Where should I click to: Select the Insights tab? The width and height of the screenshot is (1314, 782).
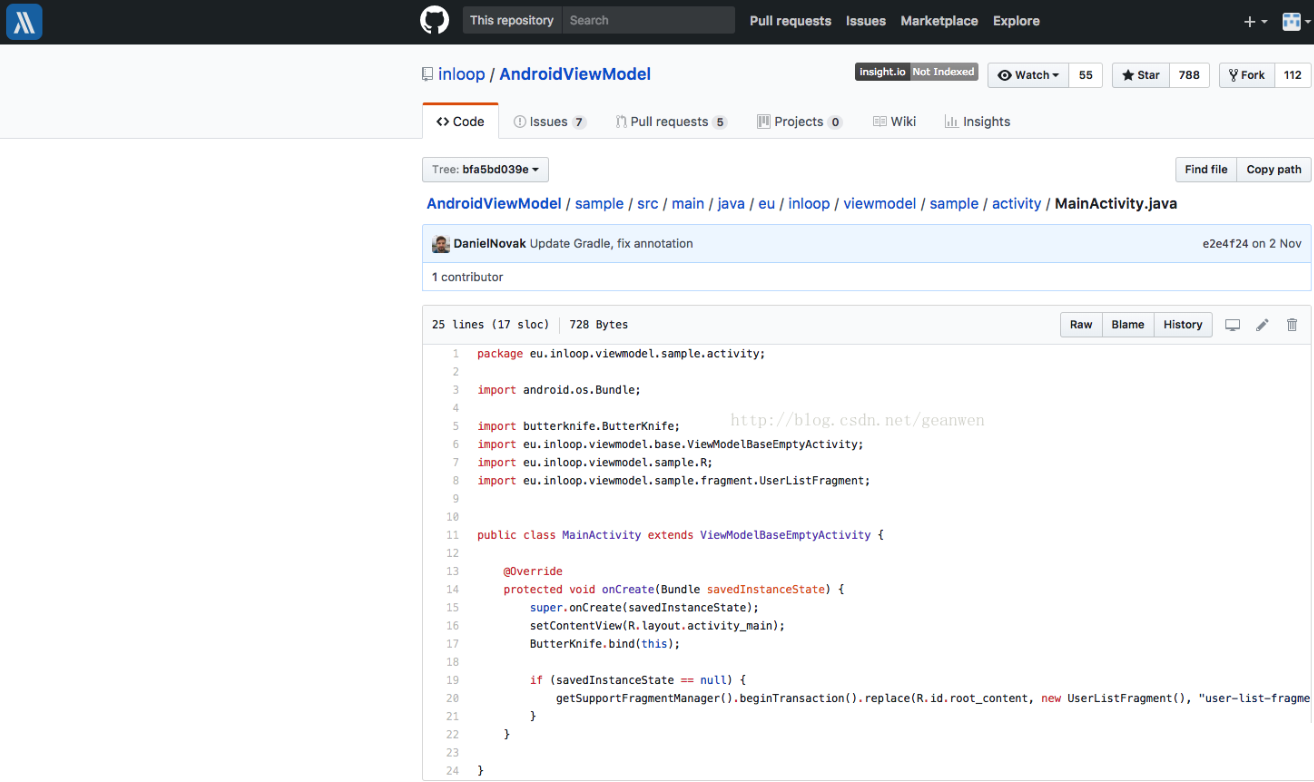(977, 121)
